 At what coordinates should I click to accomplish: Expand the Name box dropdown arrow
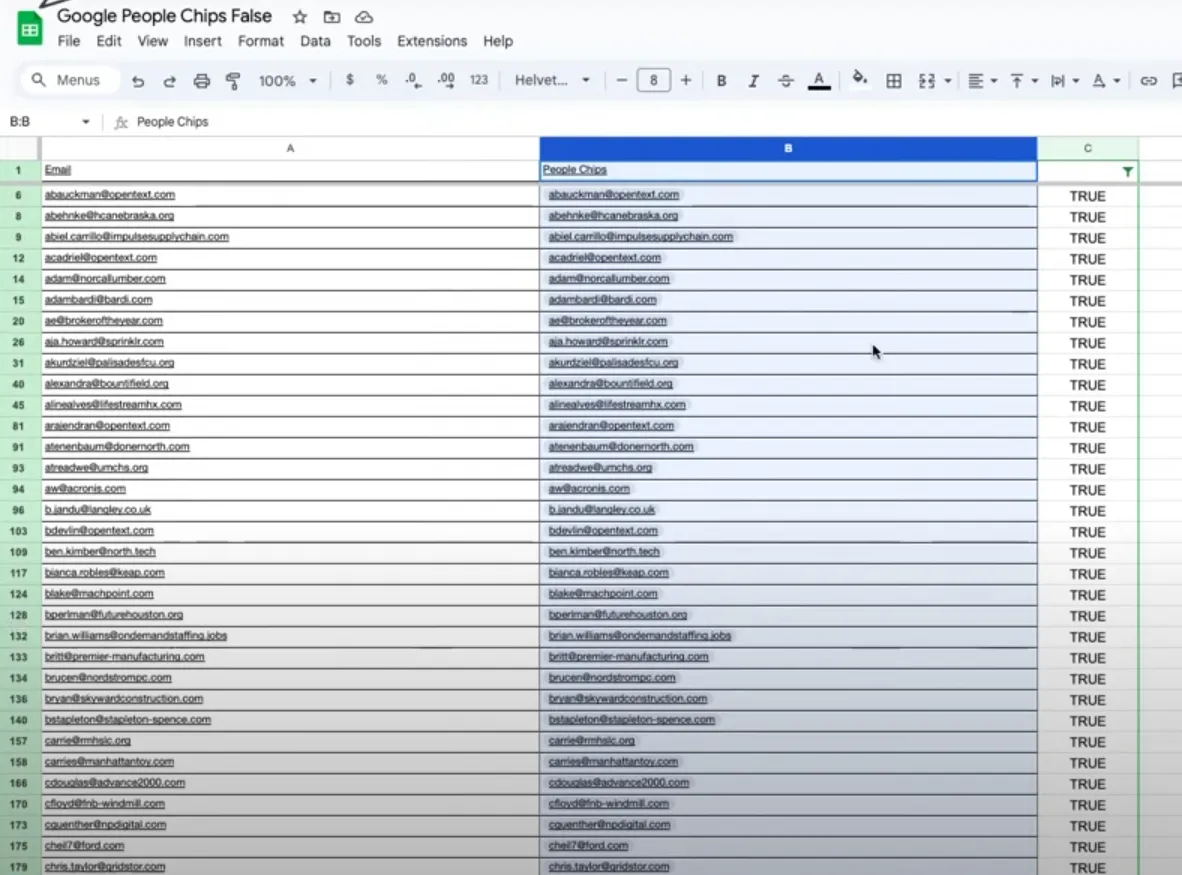pos(85,121)
